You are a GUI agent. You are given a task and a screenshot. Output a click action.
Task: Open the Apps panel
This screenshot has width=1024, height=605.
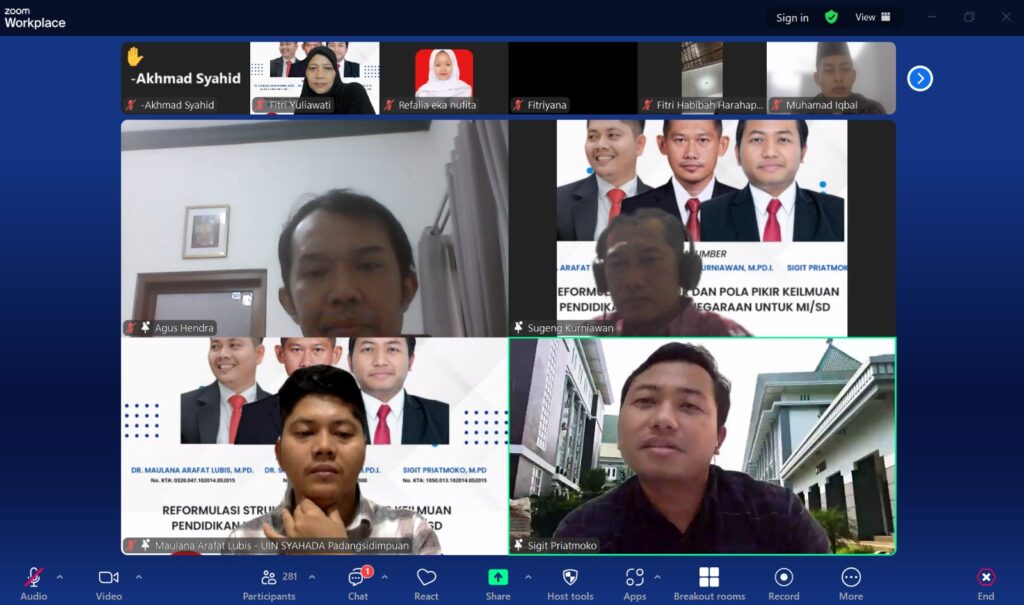[634, 583]
